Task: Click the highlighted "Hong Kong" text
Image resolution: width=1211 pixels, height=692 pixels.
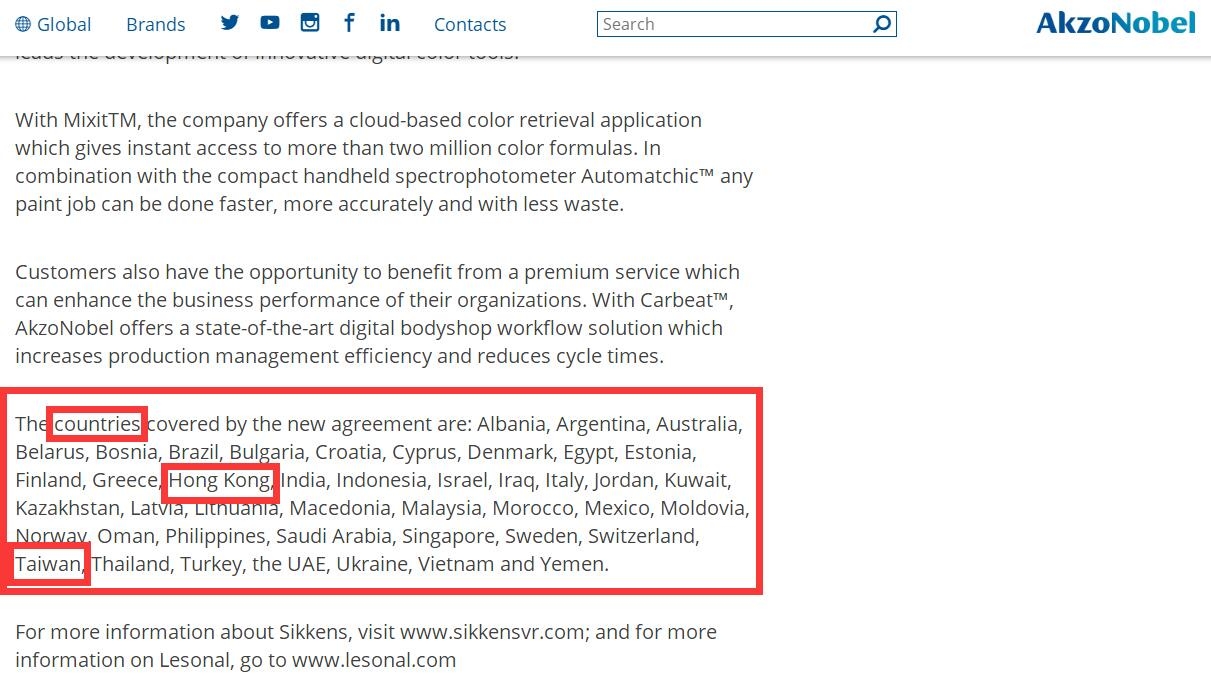Action: (220, 480)
